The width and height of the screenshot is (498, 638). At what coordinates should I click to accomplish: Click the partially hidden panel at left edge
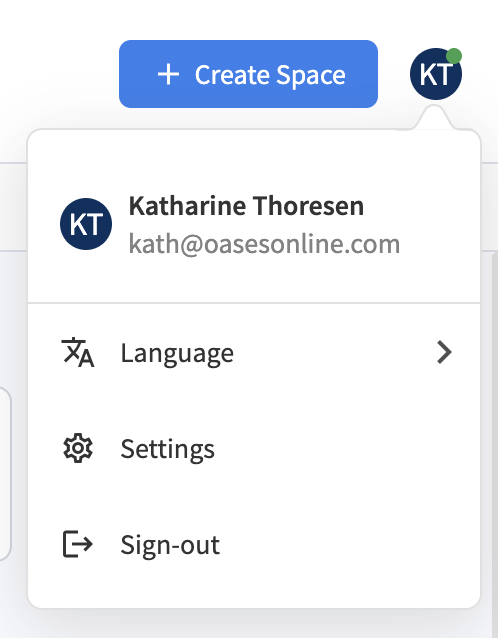(5, 474)
